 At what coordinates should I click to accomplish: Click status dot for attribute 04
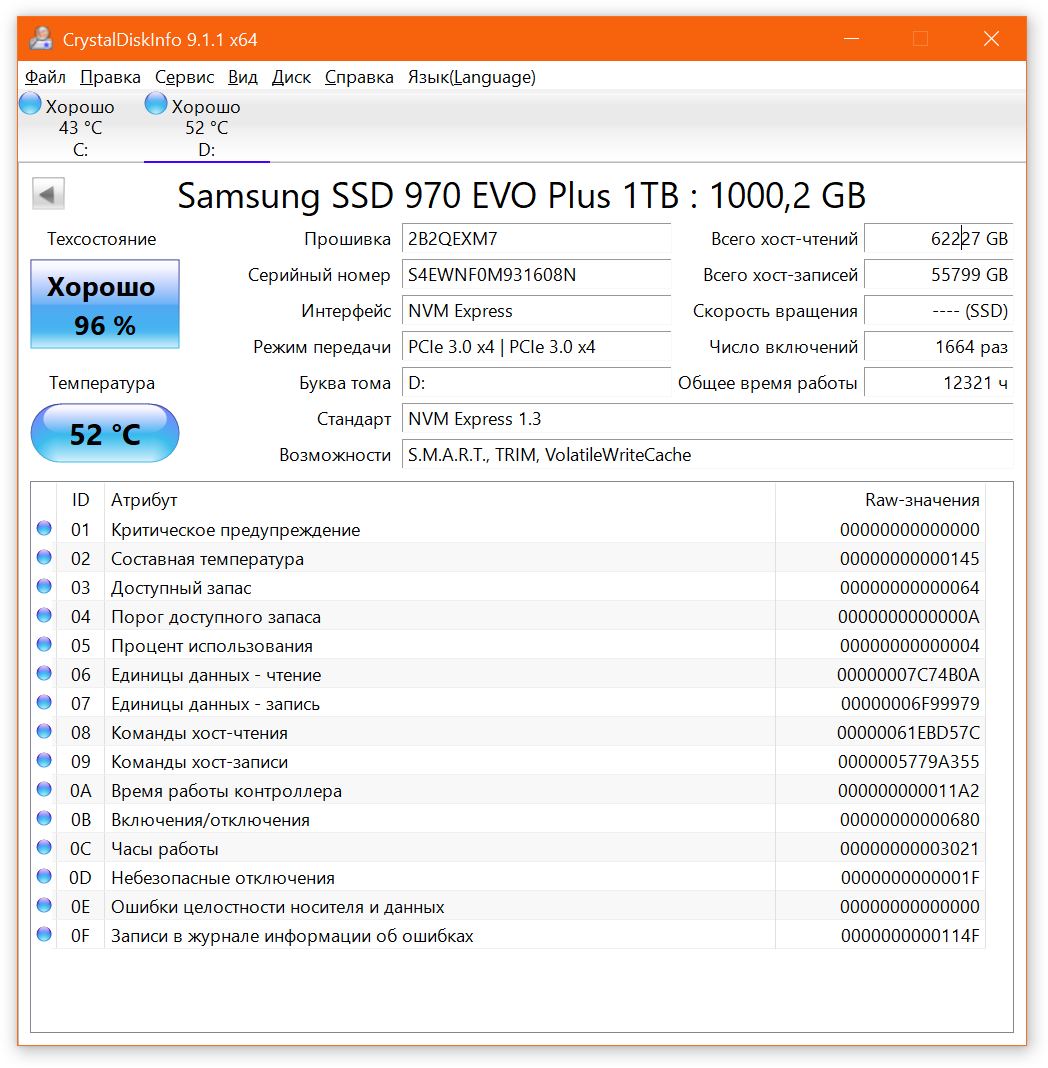click(44, 615)
